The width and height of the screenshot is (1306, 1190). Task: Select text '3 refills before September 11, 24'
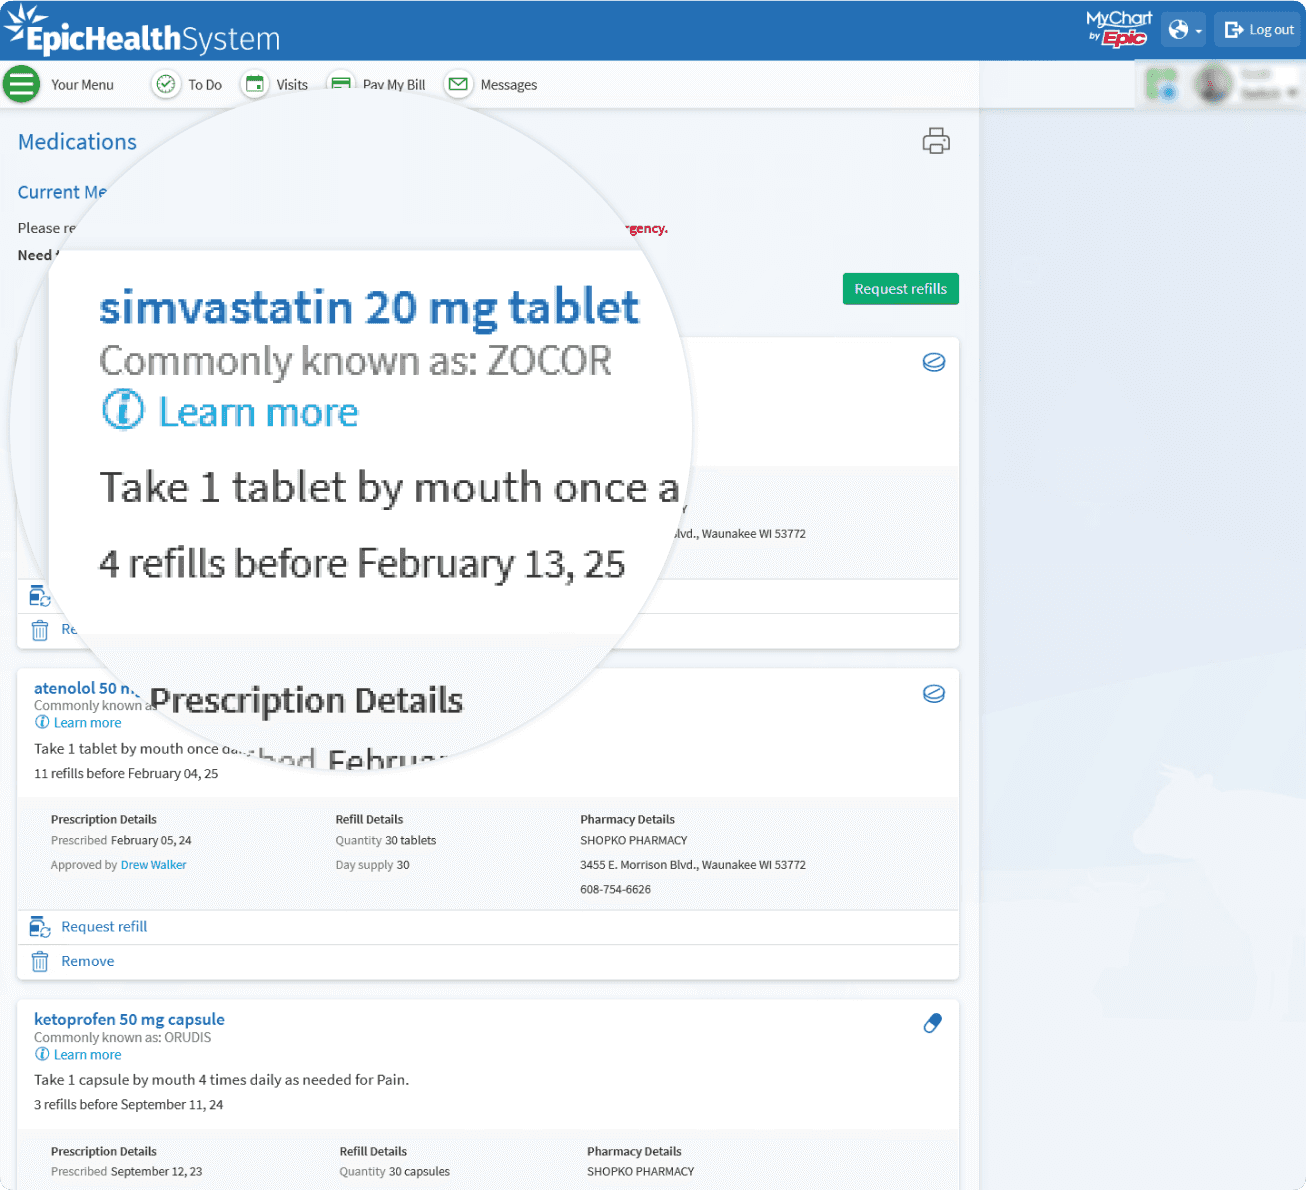click(128, 1105)
